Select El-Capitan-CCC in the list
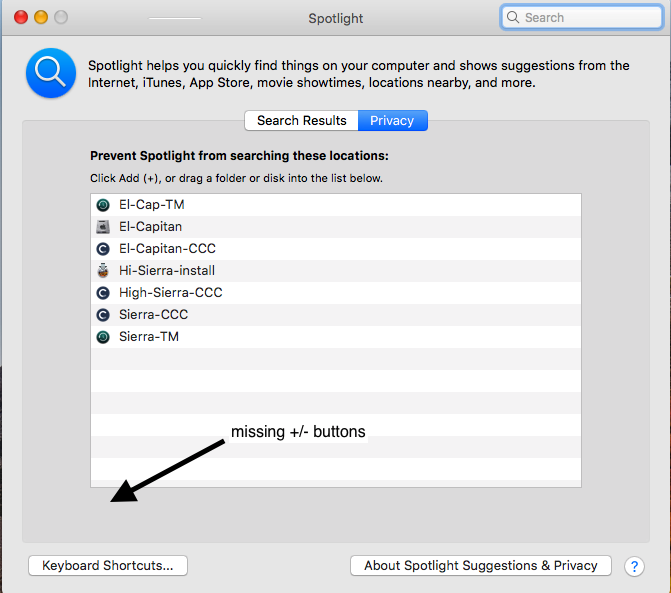 [x=336, y=249]
